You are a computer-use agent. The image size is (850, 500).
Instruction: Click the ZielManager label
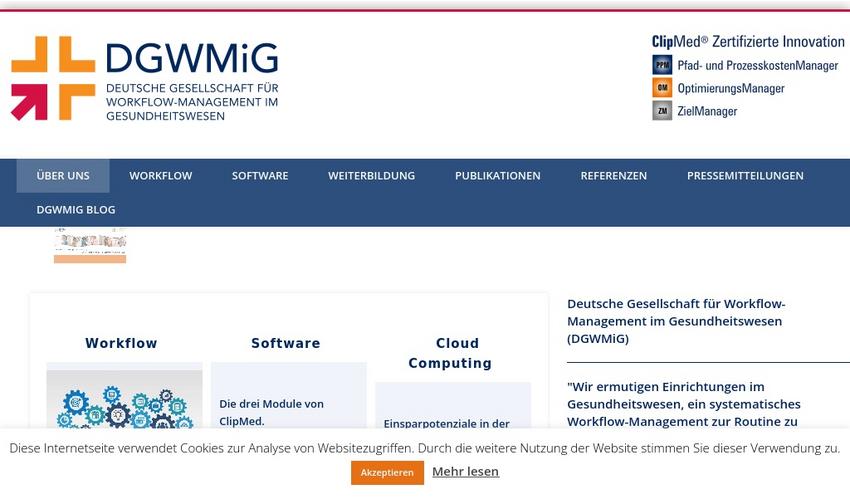pyautogui.click(x=707, y=111)
